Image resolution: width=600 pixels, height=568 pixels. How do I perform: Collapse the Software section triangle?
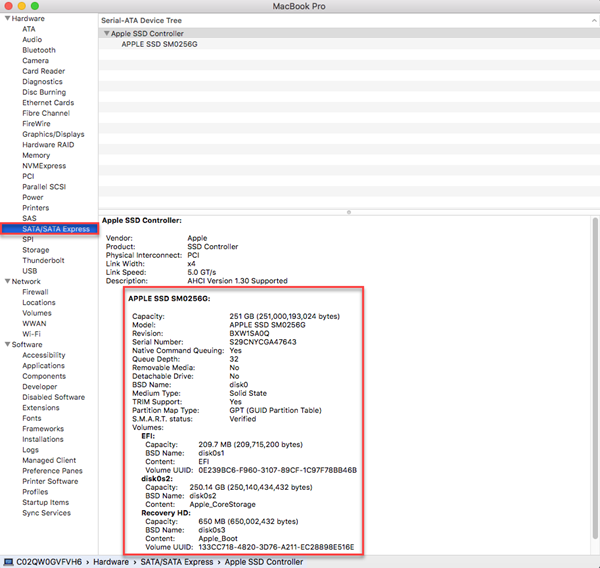click(x=7, y=344)
